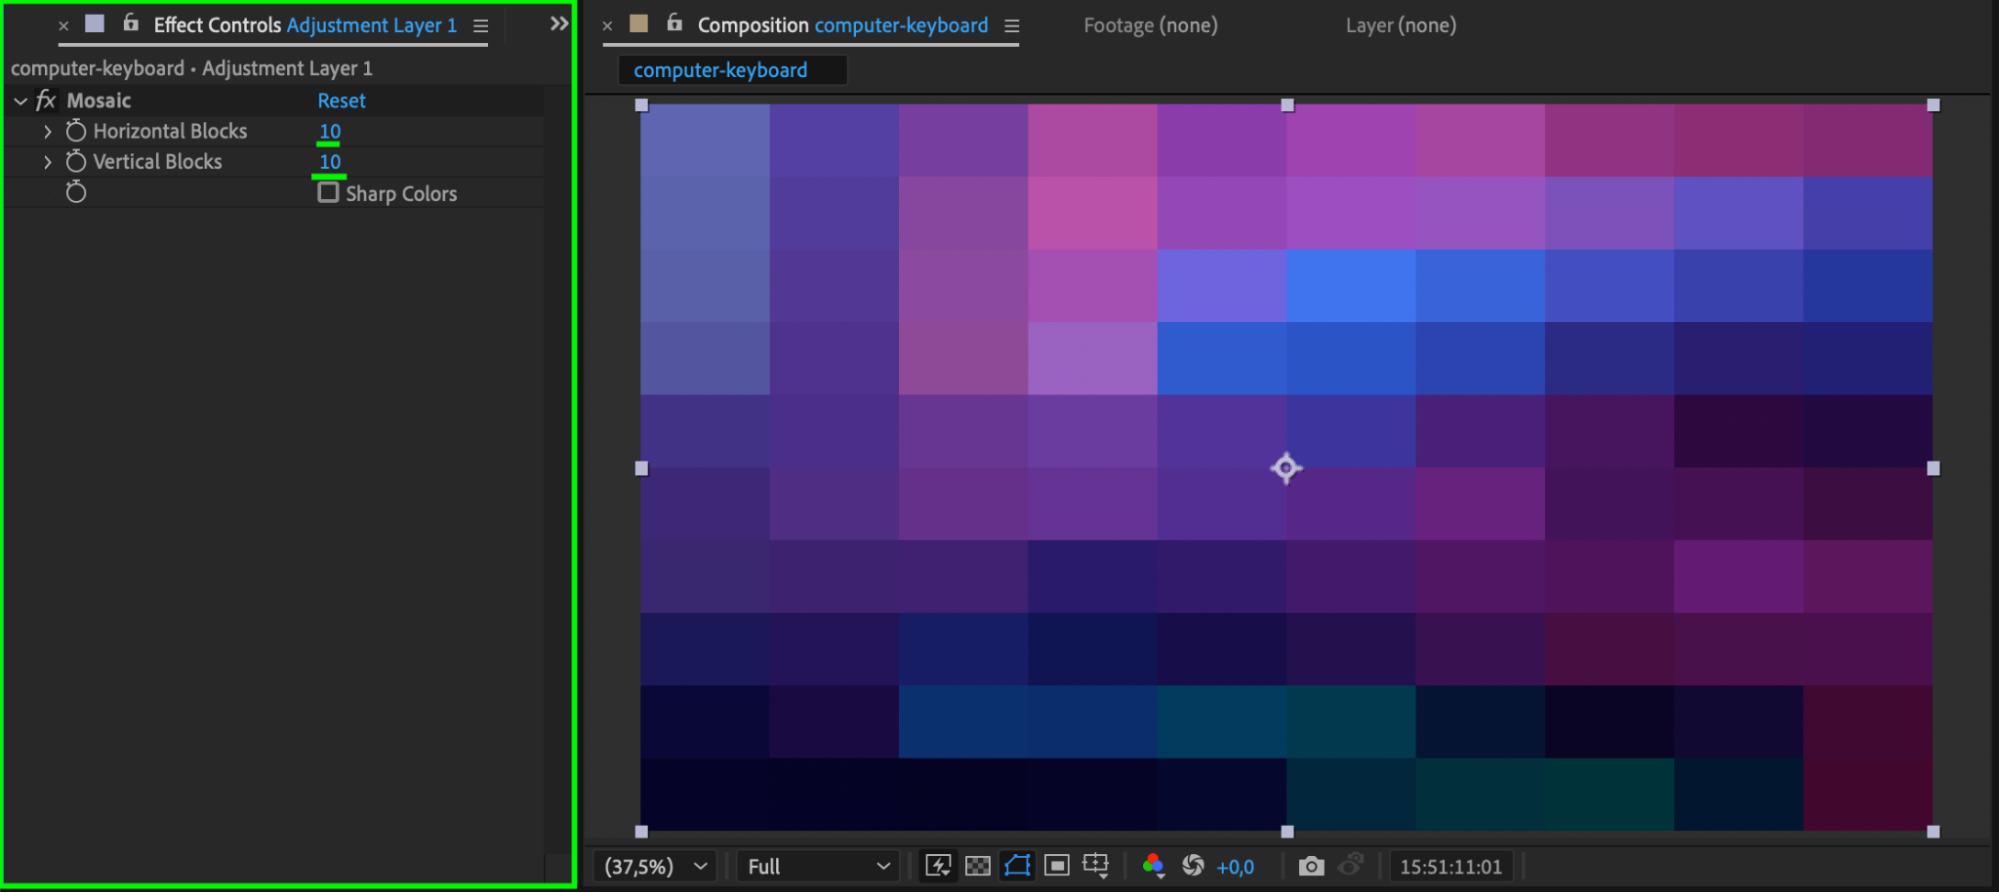Click the reset exposure aperture icon
The height and width of the screenshot is (893, 1999).
(x=1193, y=866)
